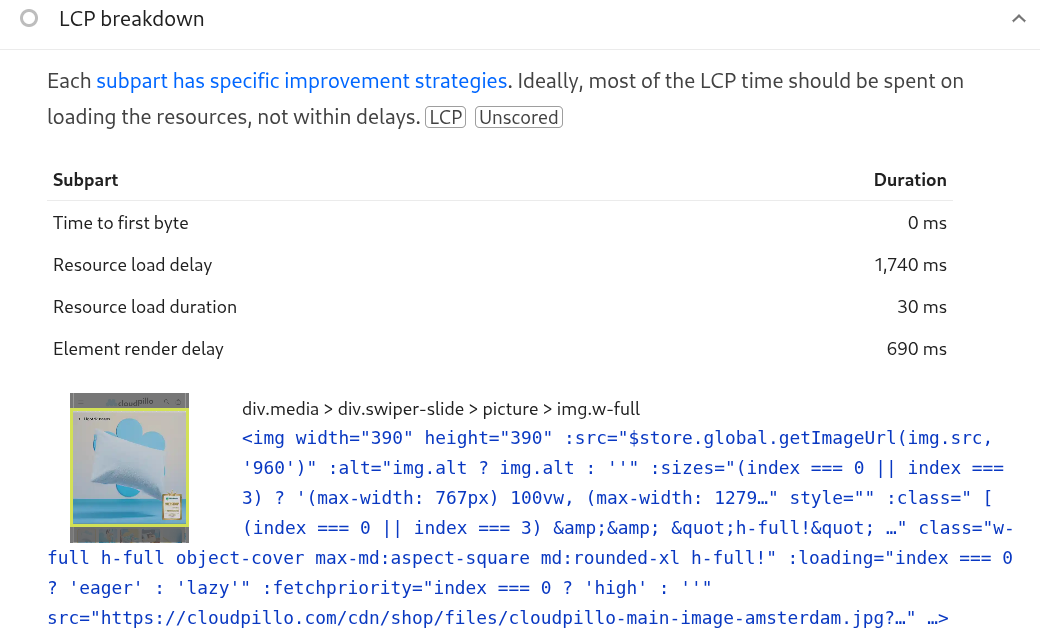Open the pillow LCP element screenshot thumbnail
Viewport: 1044px width, 642px height.
coord(129,467)
